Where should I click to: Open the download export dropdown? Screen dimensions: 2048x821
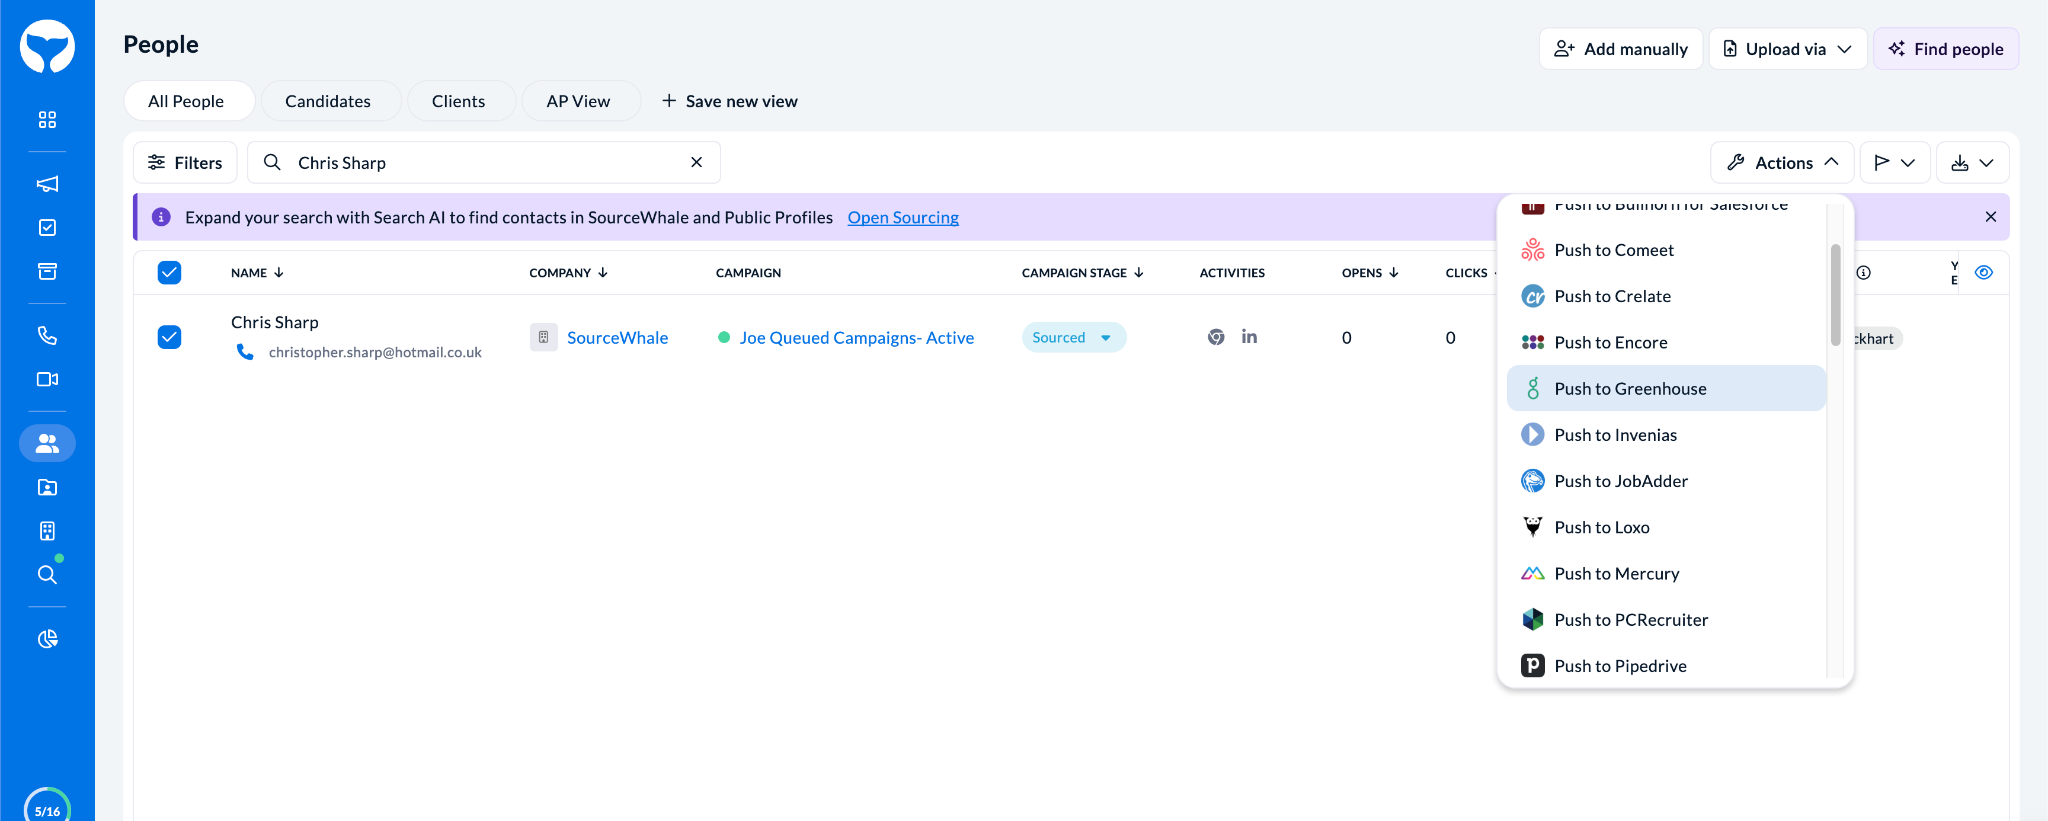pyautogui.click(x=1973, y=162)
